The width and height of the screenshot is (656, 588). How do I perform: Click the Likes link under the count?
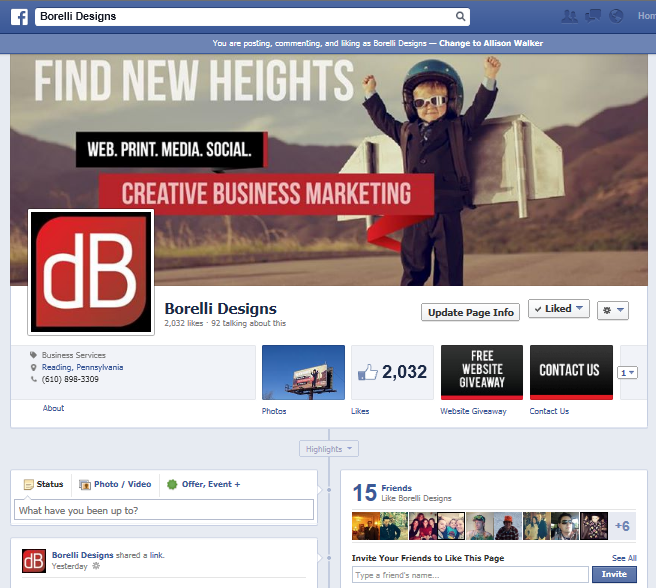pyautogui.click(x=360, y=411)
